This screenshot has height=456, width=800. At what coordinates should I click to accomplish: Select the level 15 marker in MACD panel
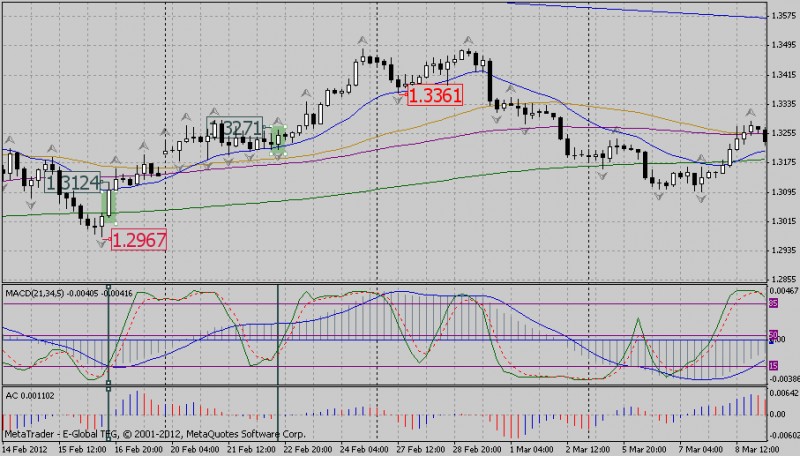pos(773,366)
